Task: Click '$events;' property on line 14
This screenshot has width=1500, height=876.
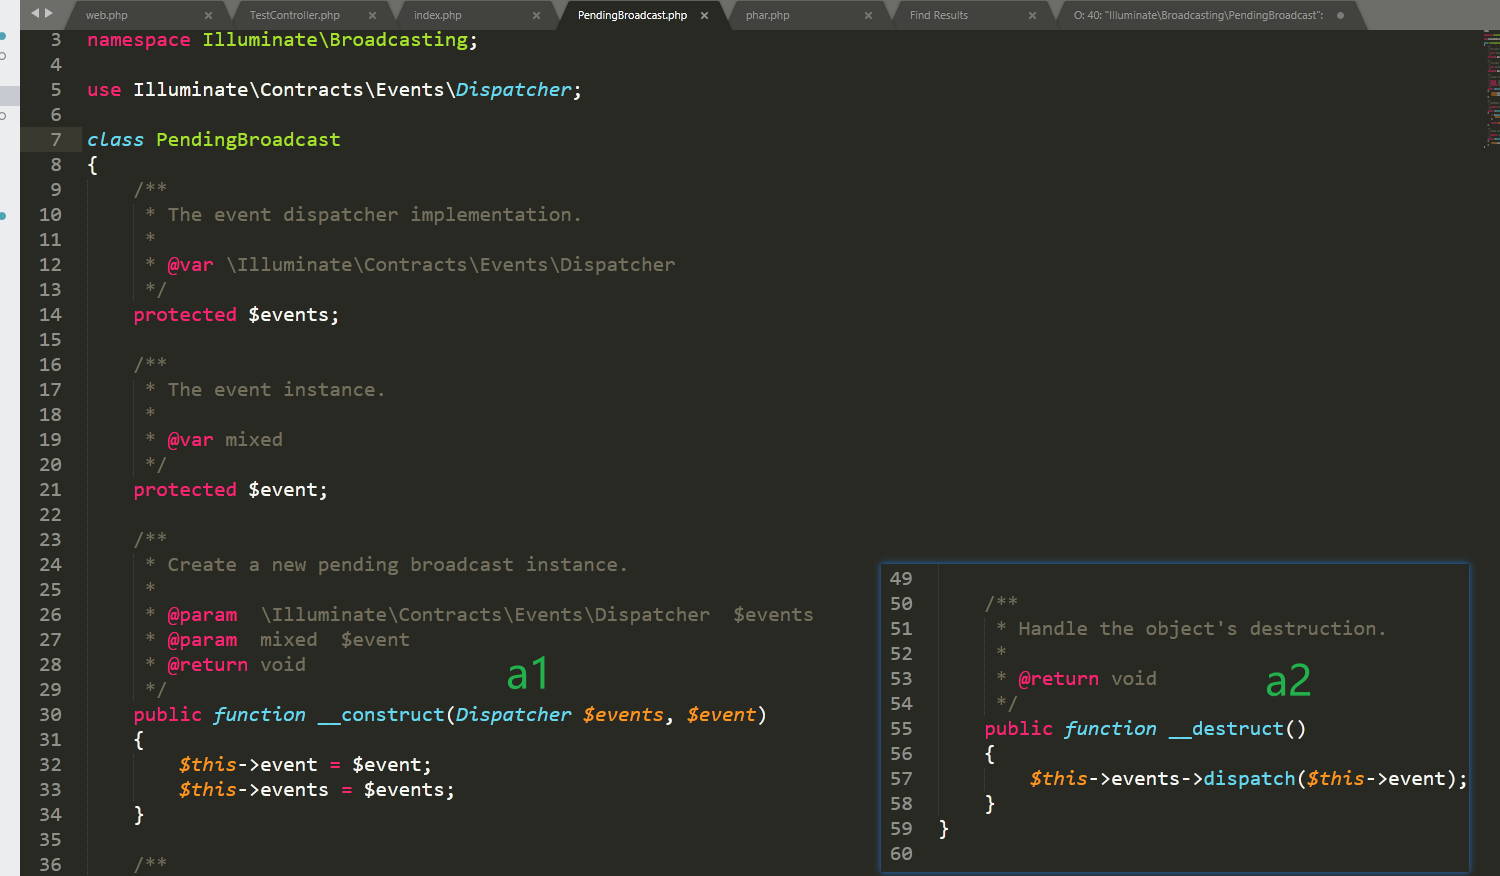Action: point(294,315)
